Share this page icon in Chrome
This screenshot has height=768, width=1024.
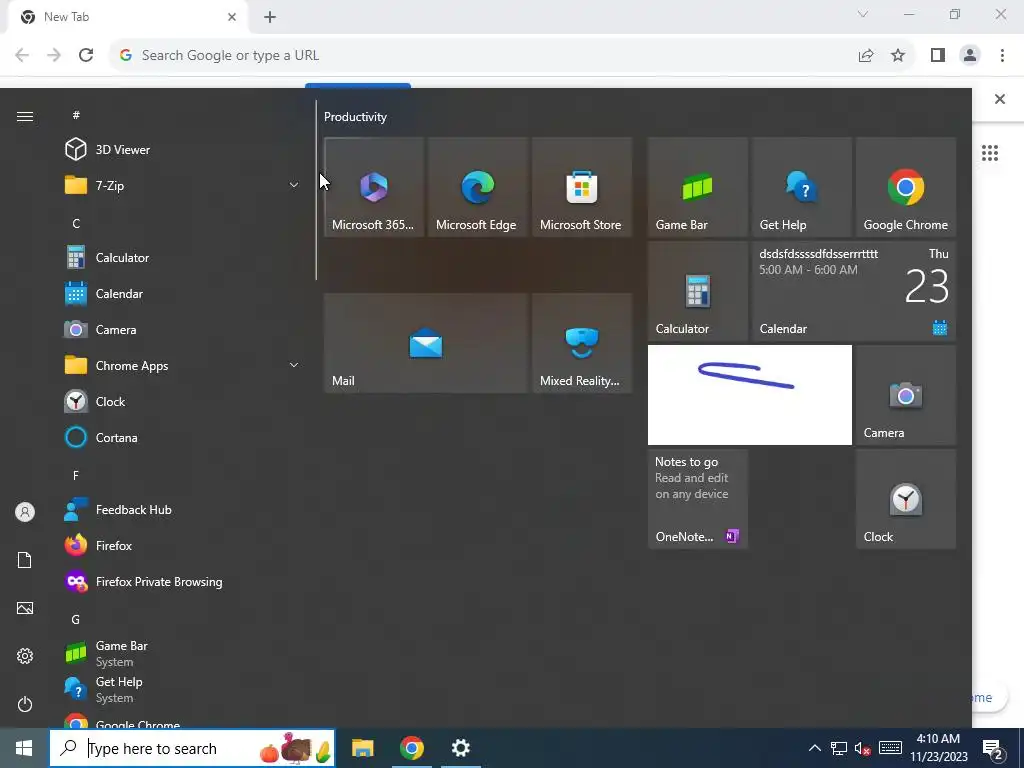point(866,56)
